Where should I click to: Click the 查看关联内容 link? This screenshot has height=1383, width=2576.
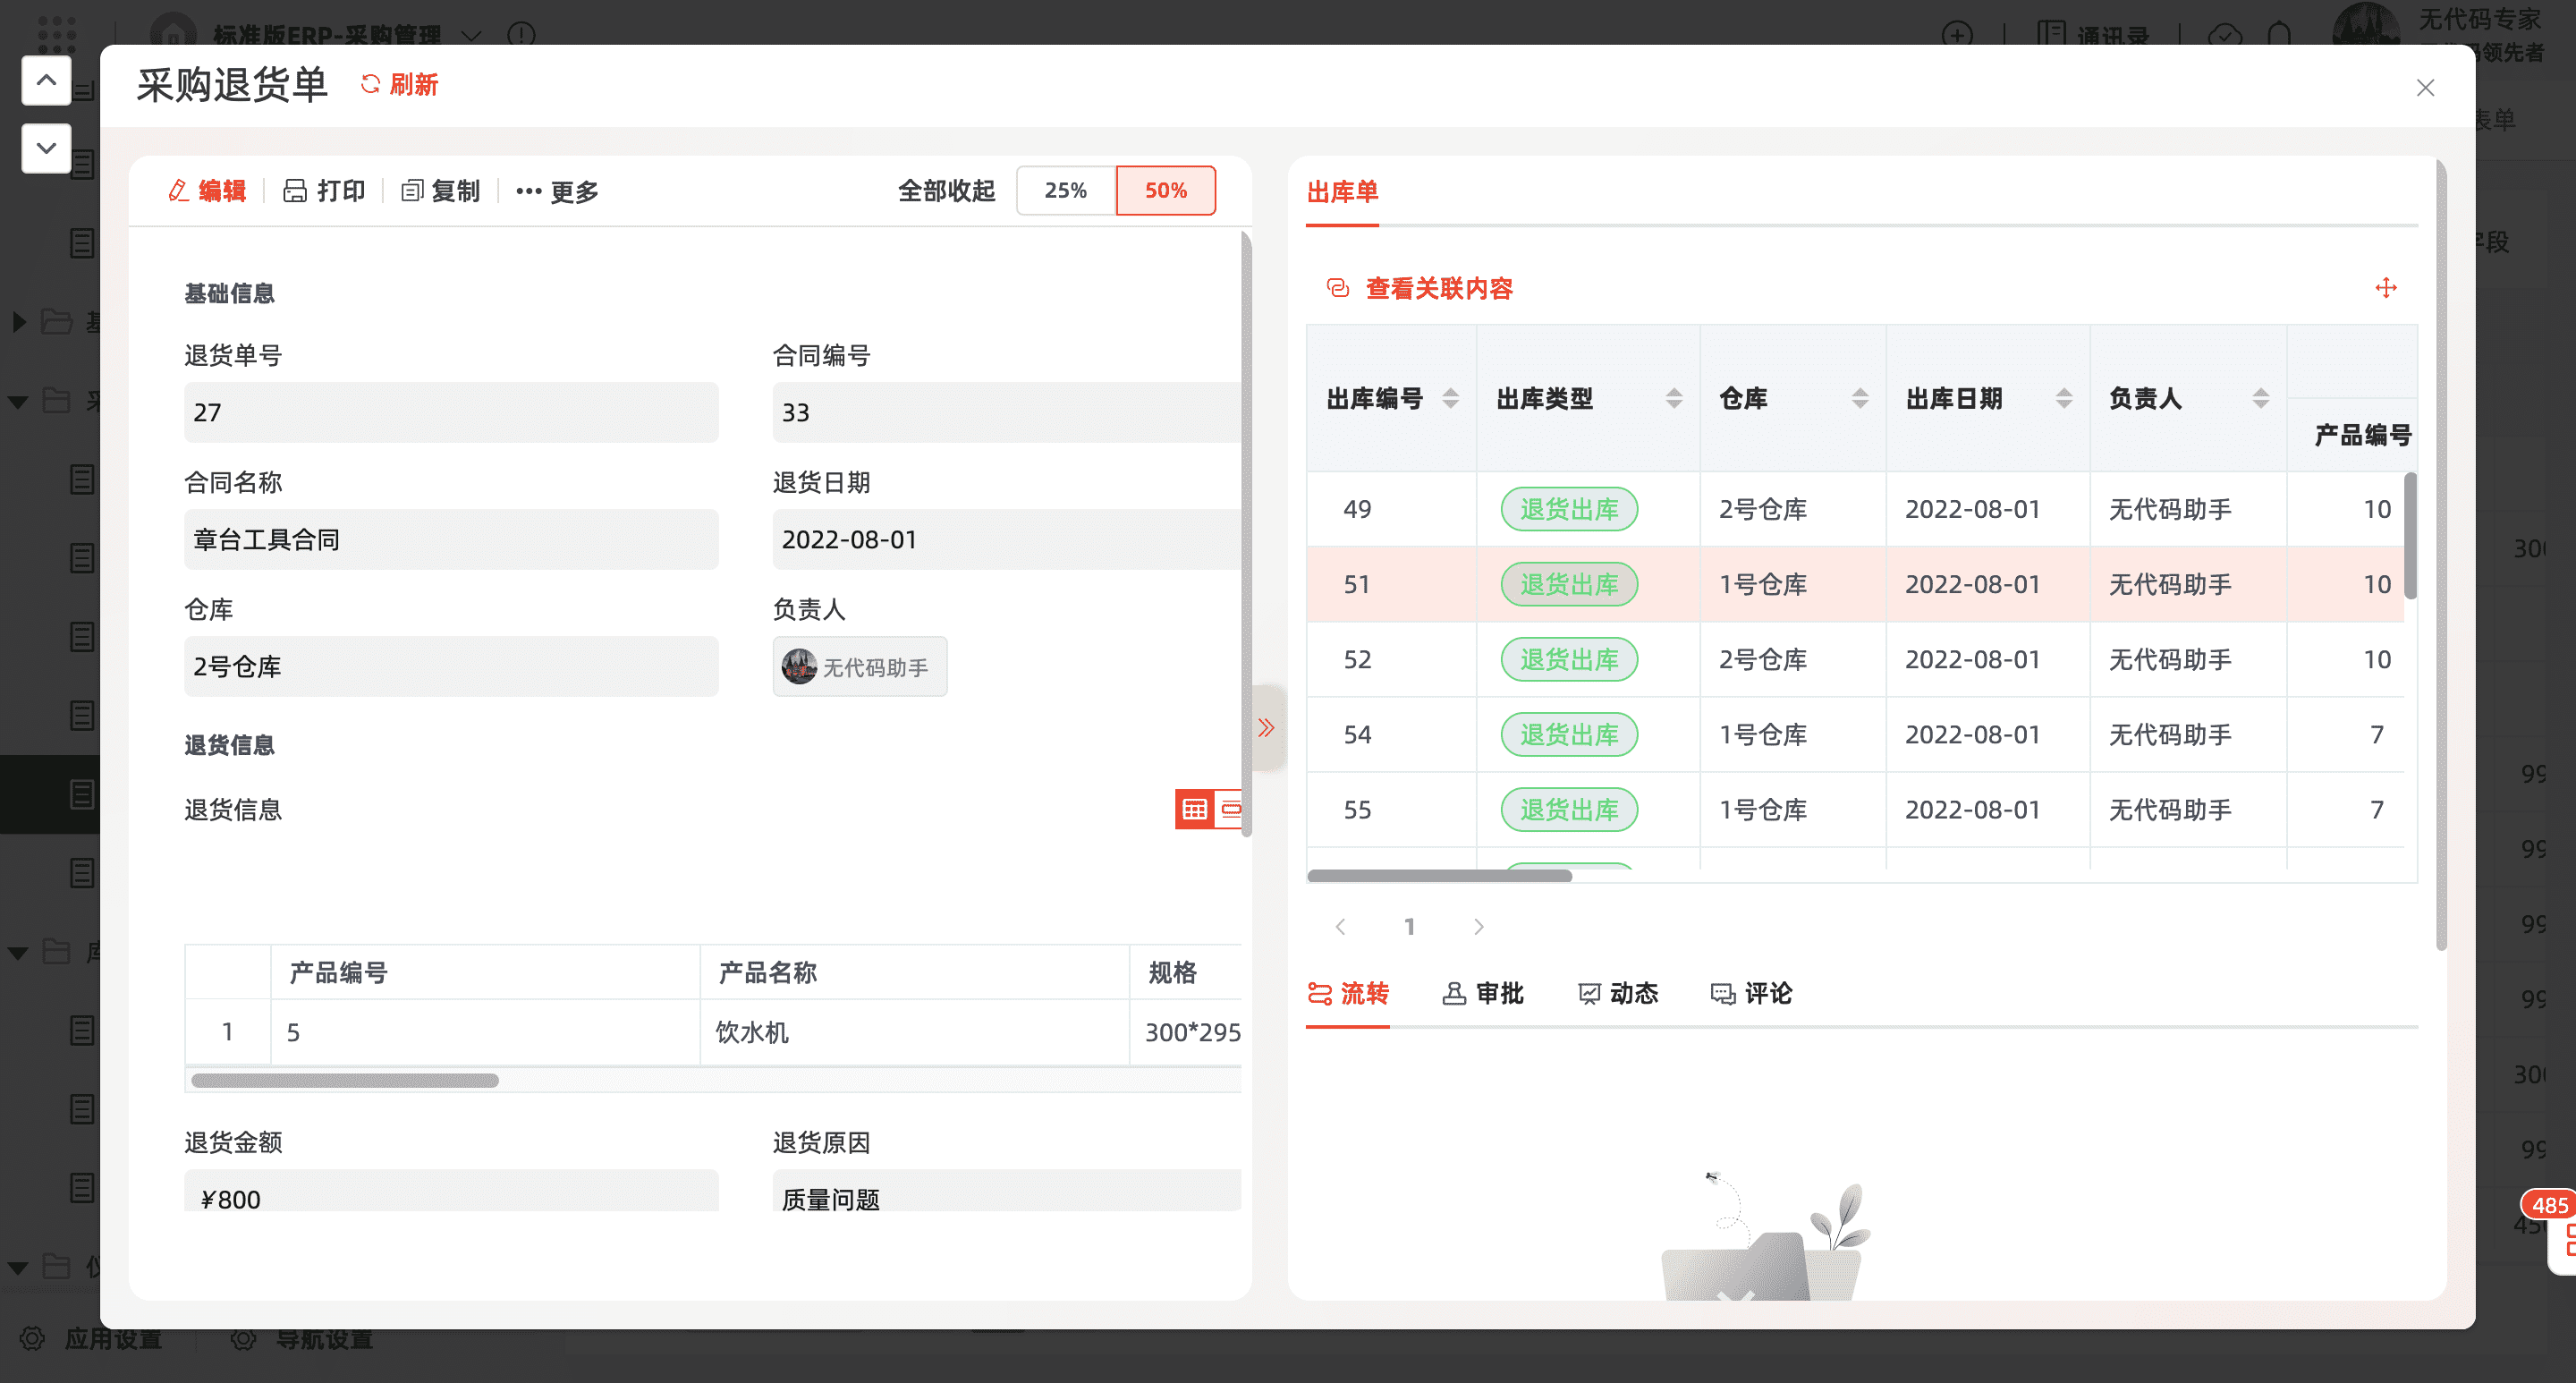pyautogui.click(x=1438, y=288)
